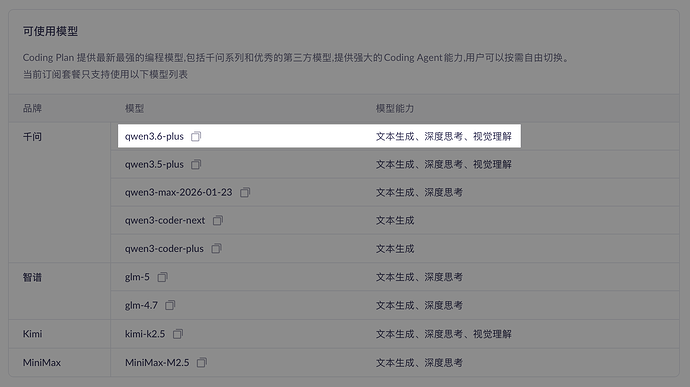690x387 pixels.
Task: Click qwen3-max-2026-01-23 capability 文本生成、深度思考
Action: 419,192
